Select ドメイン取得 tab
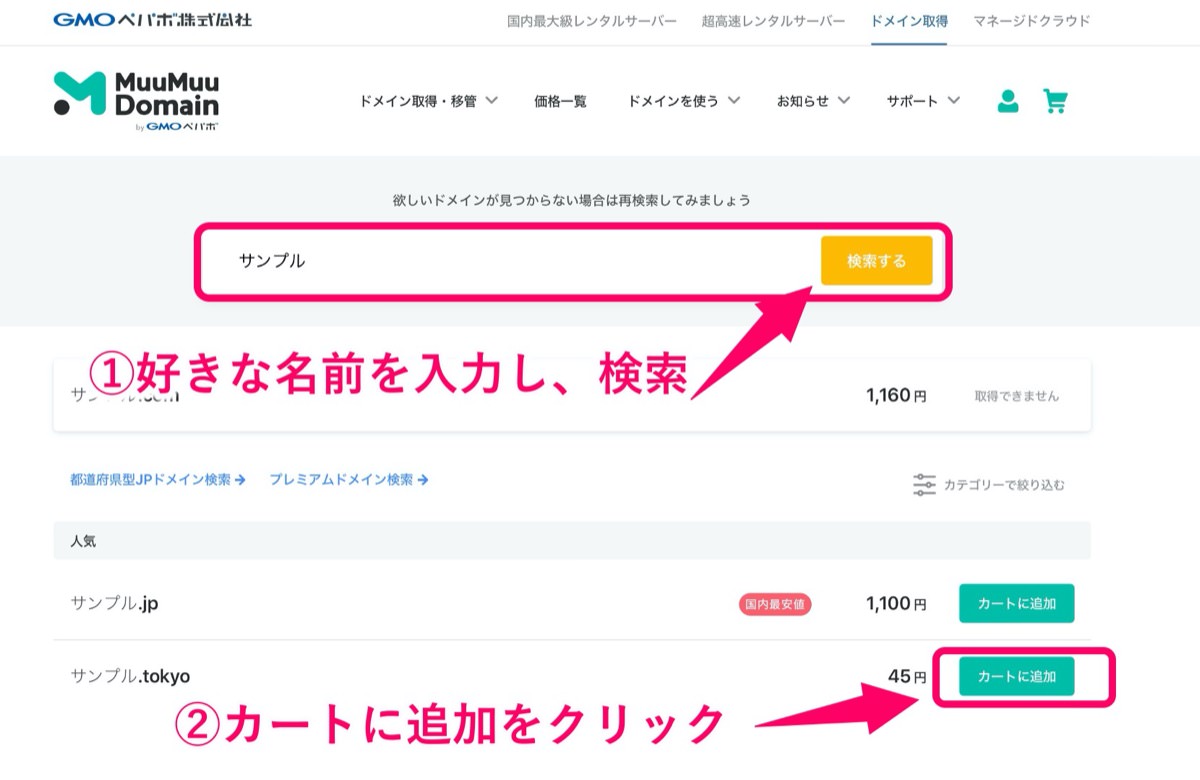This screenshot has height=780, width=1200. tap(909, 21)
